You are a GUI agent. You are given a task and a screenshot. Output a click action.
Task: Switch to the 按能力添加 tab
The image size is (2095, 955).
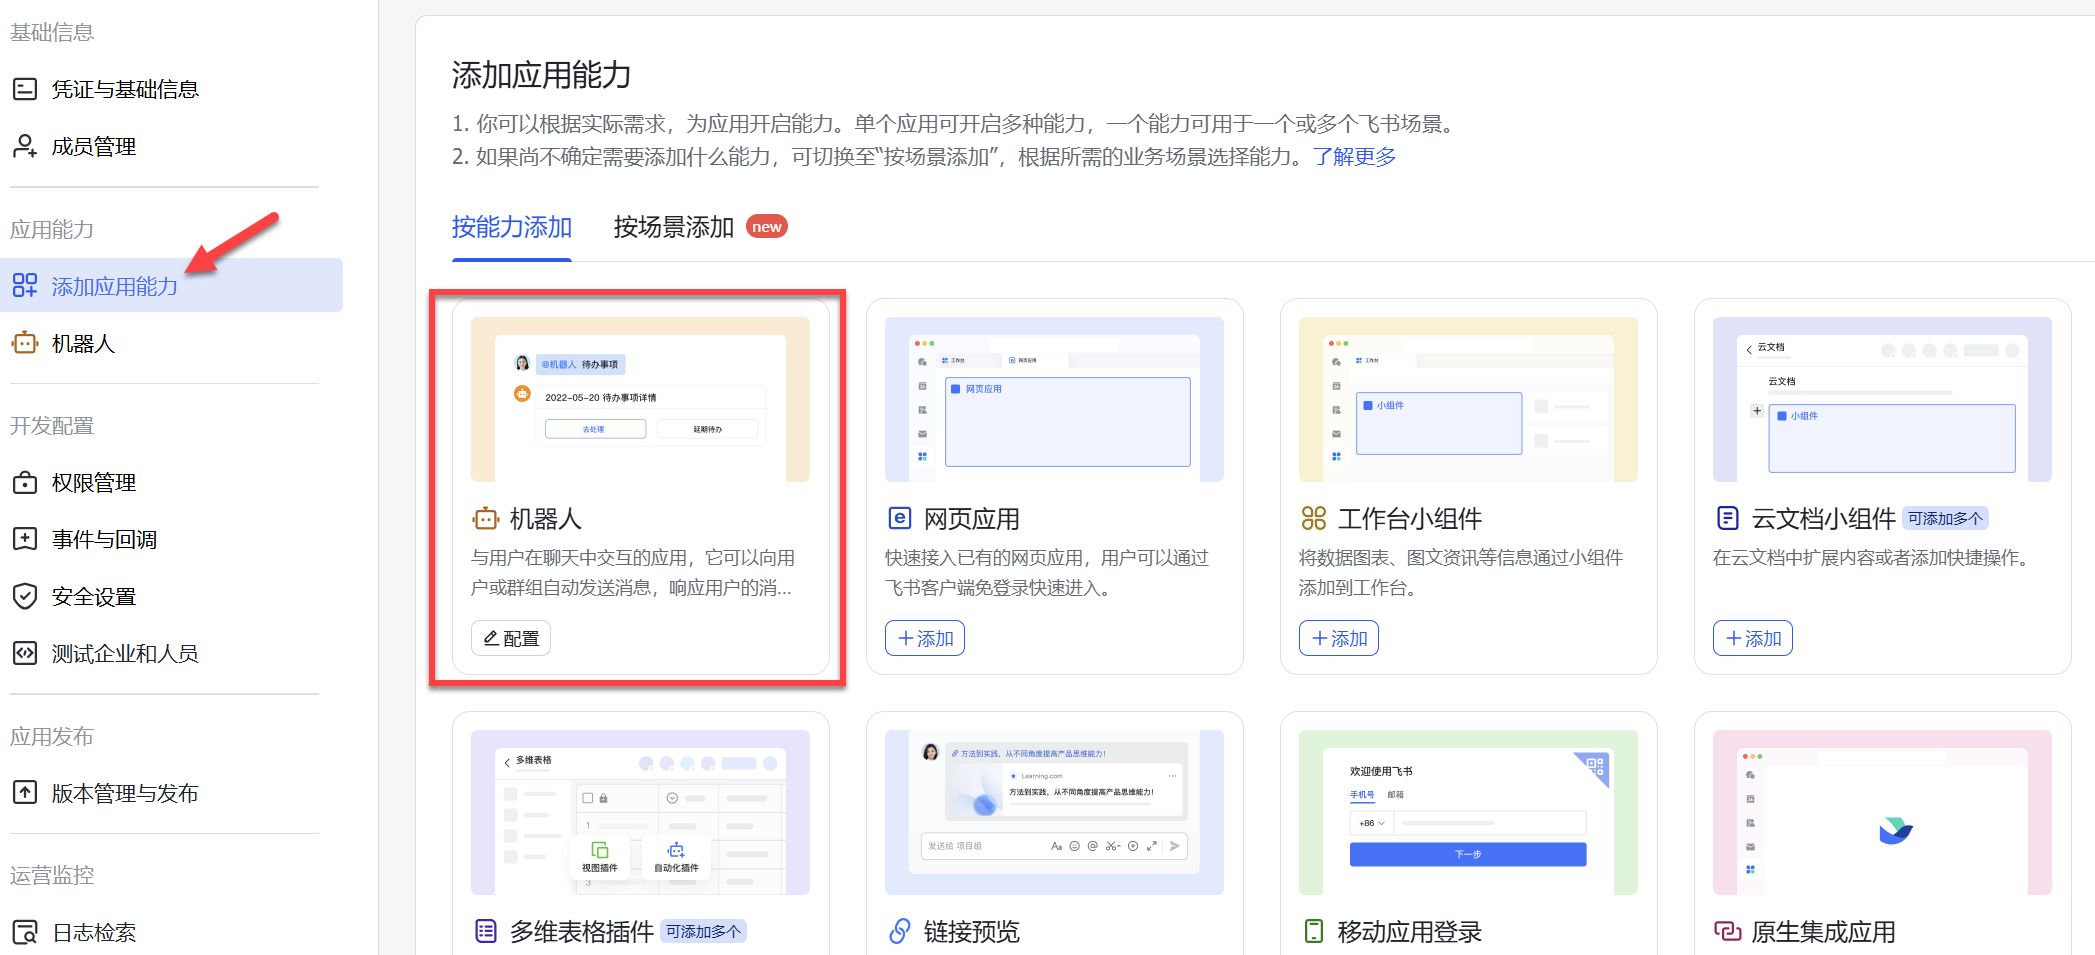point(512,227)
